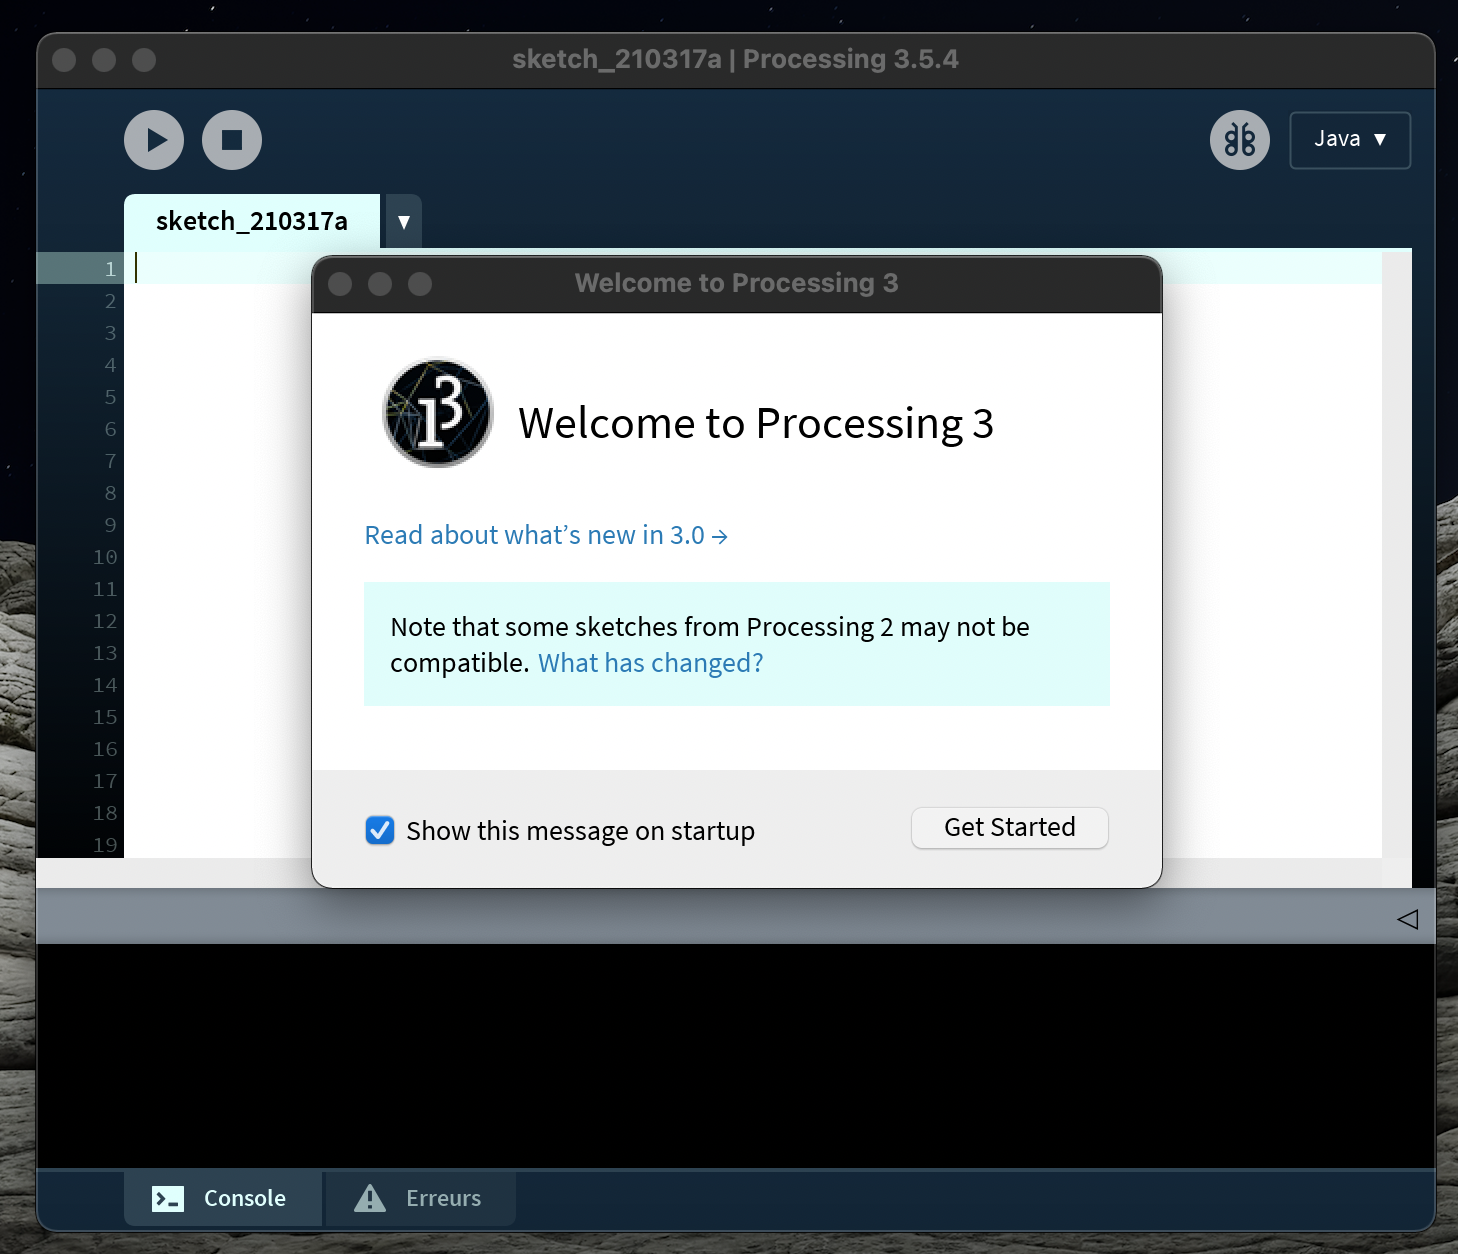The height and width of the screenshot is (1254, 1458).
Task: Click in the black console output area
Action: coord(735,1055)
